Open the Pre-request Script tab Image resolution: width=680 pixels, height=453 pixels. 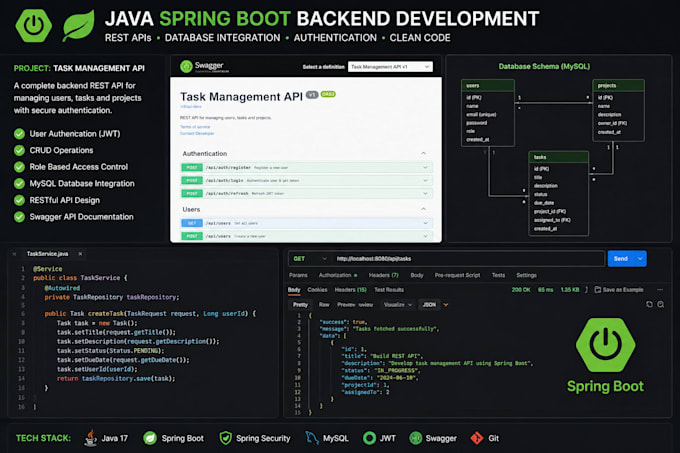click(457, 275)
